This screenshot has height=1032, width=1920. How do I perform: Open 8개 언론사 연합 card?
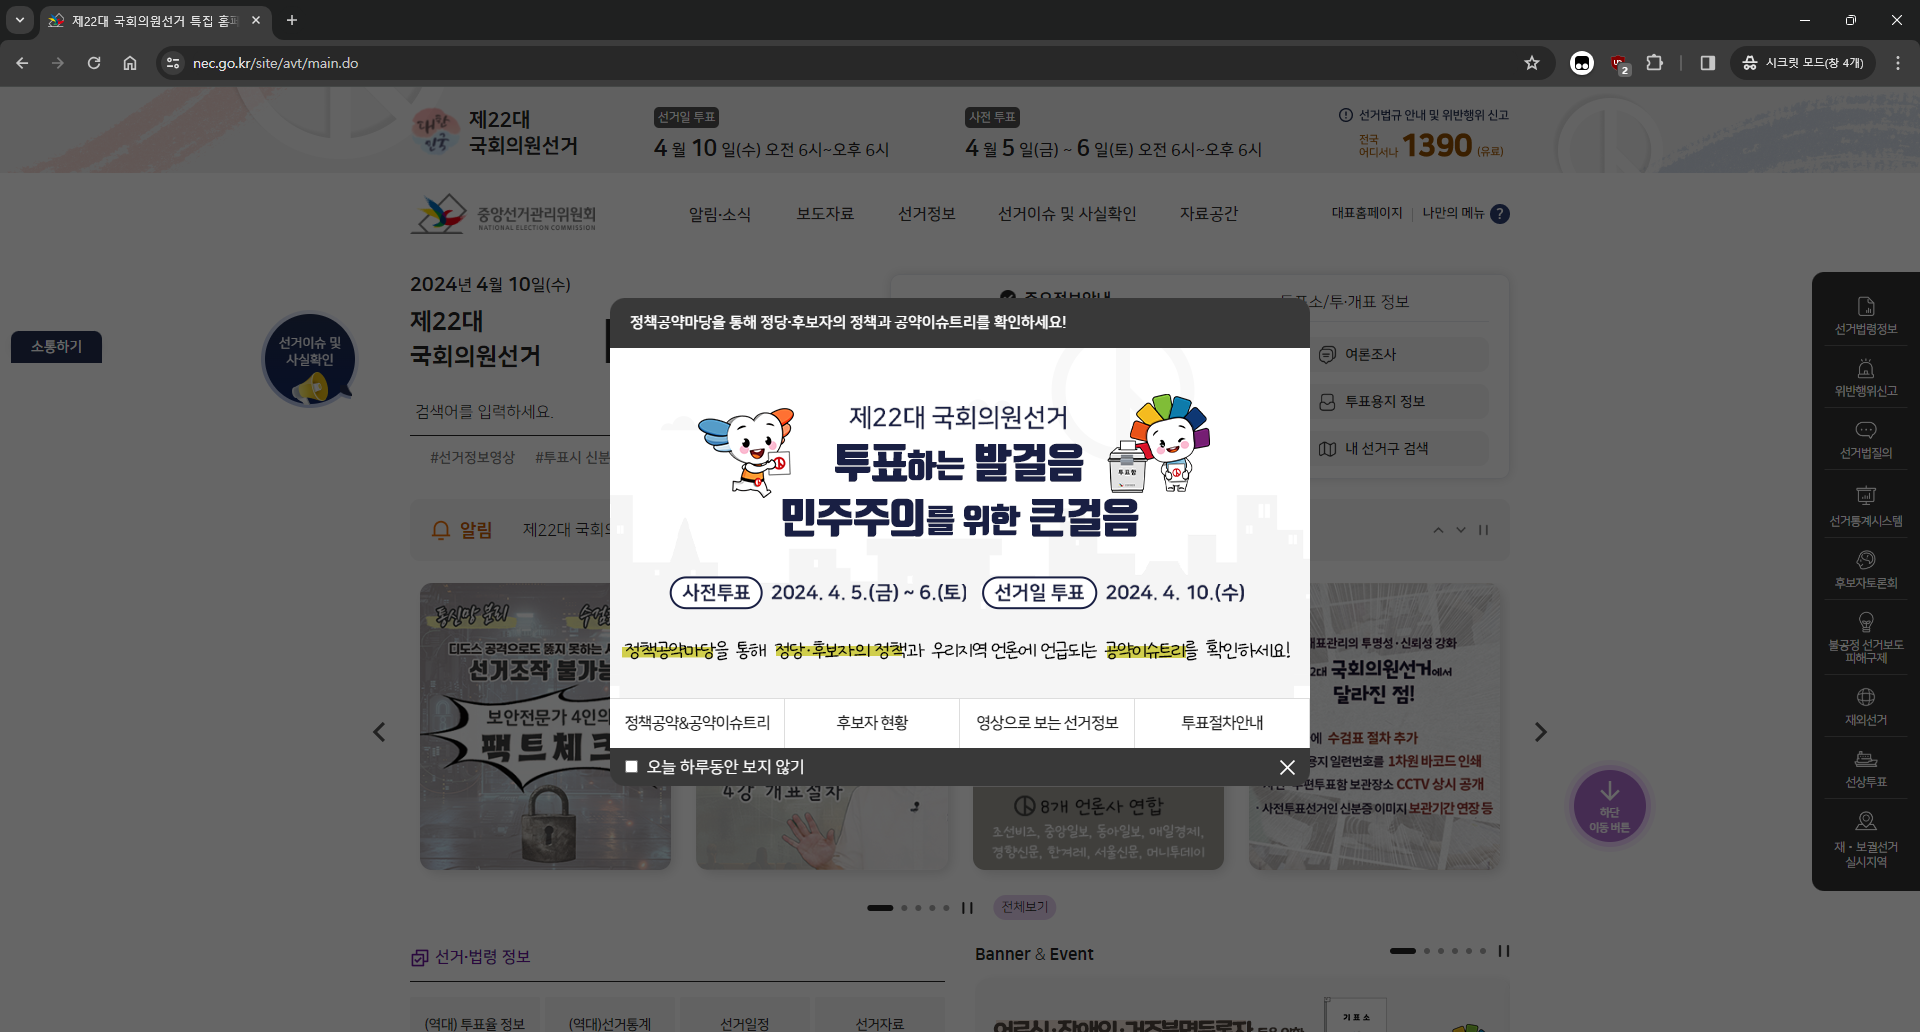pyautogui.click(x=1098, y=828)
